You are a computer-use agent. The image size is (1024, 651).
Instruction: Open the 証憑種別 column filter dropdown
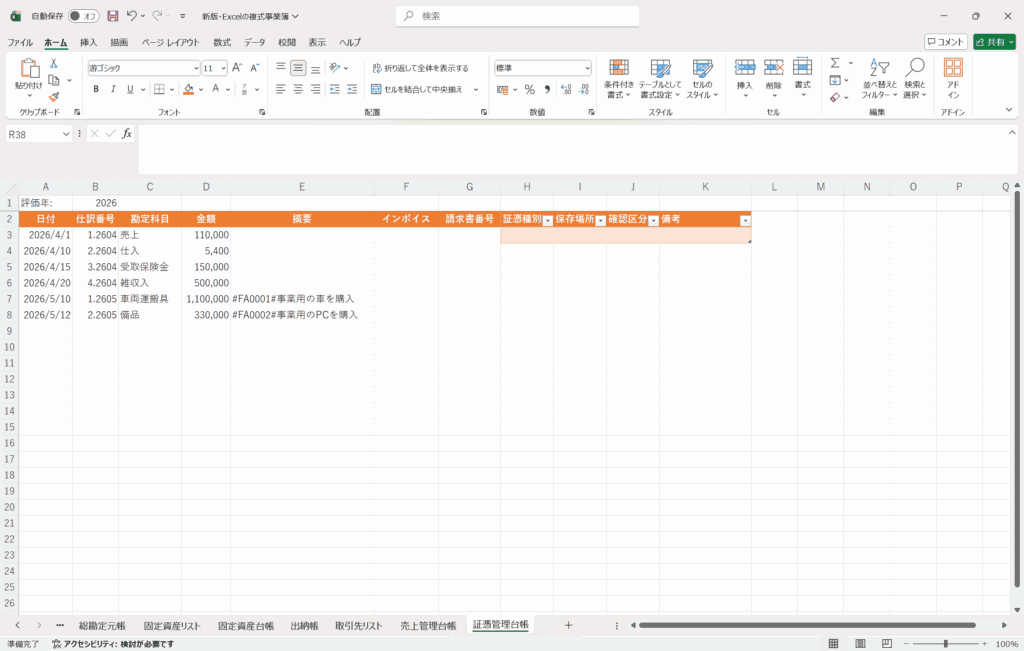click(x=547, y=220)
